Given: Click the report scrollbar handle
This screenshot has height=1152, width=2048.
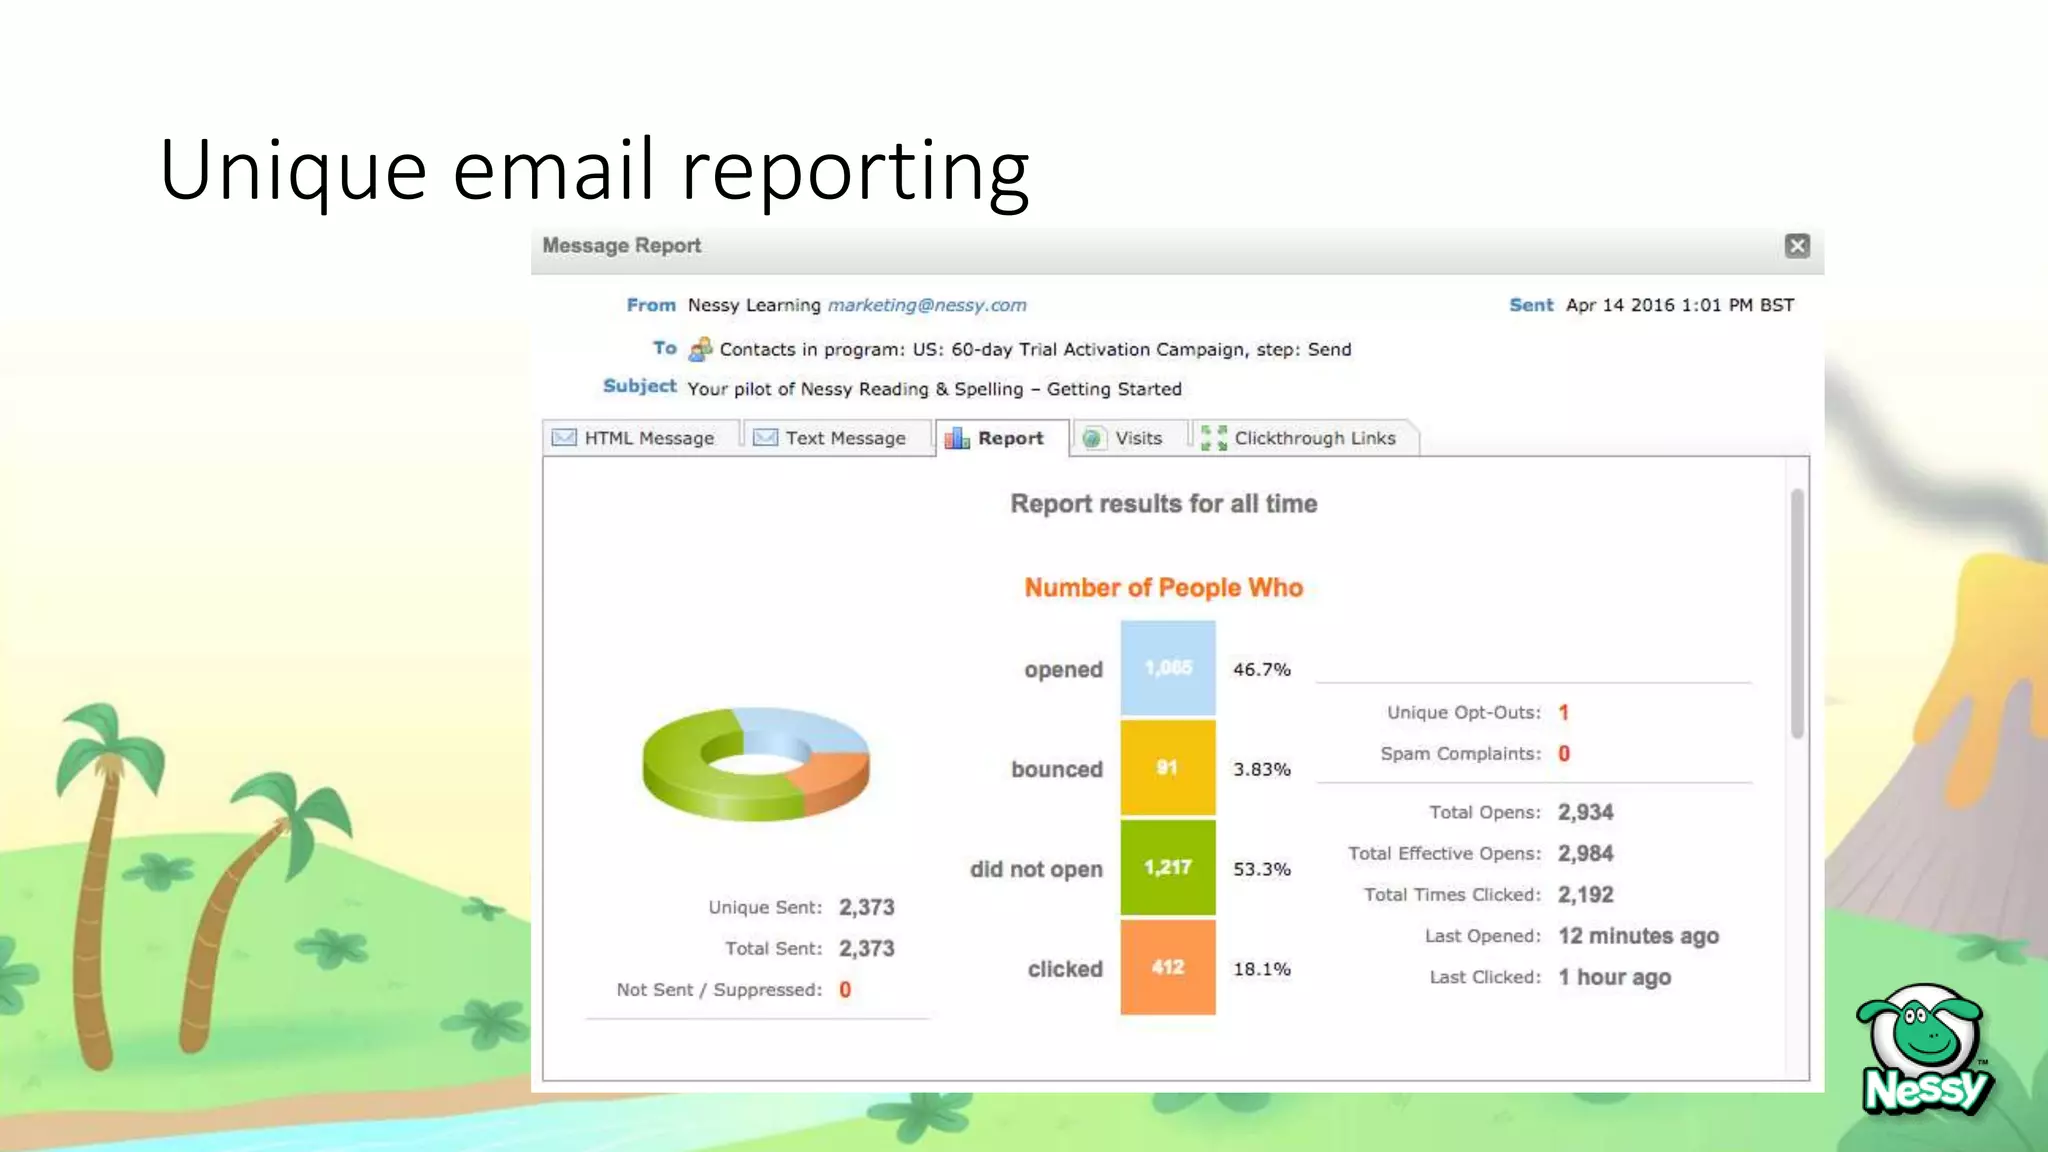Looking at the screenshot, I should [1797, 614].
